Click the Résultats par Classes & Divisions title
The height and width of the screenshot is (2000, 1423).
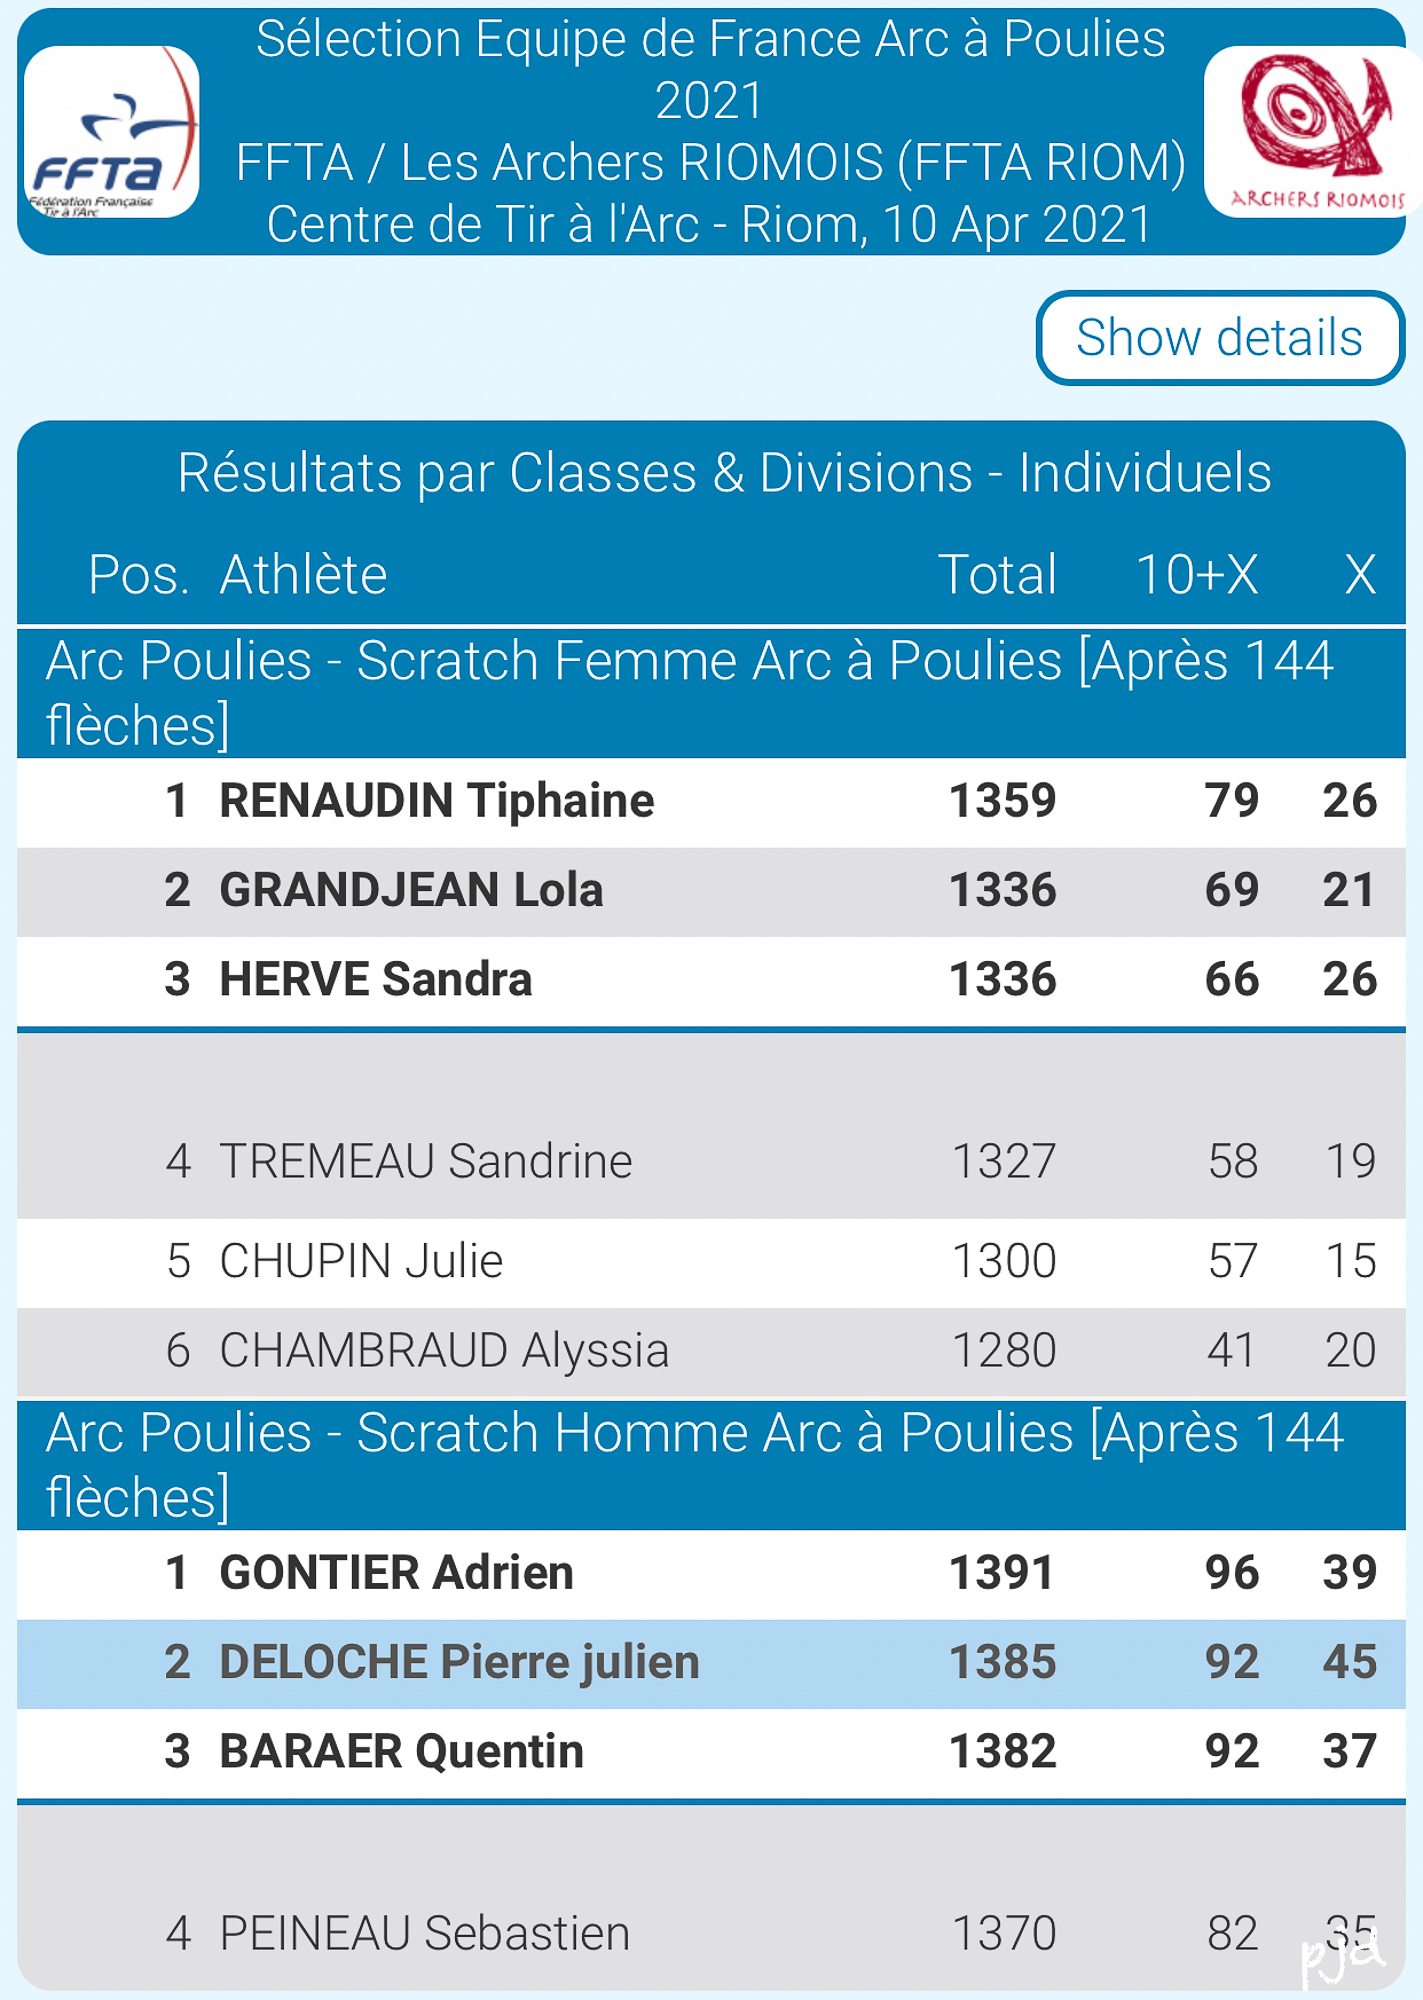[724, 472]
